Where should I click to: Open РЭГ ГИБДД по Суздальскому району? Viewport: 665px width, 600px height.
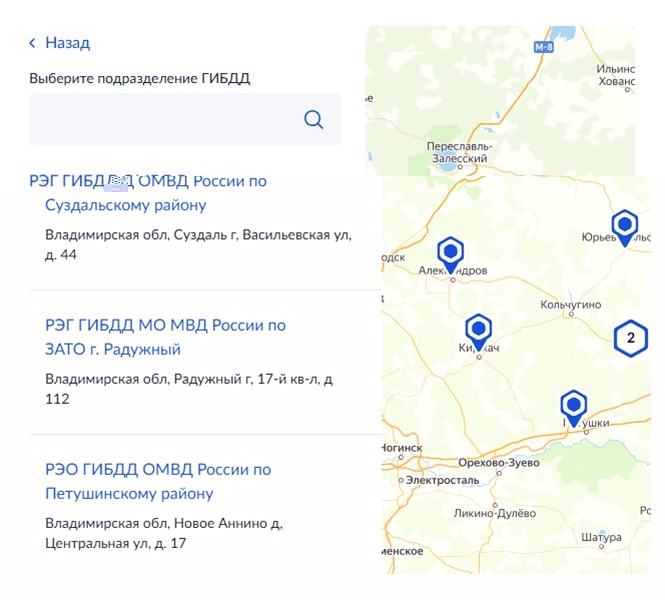(148, 193)
